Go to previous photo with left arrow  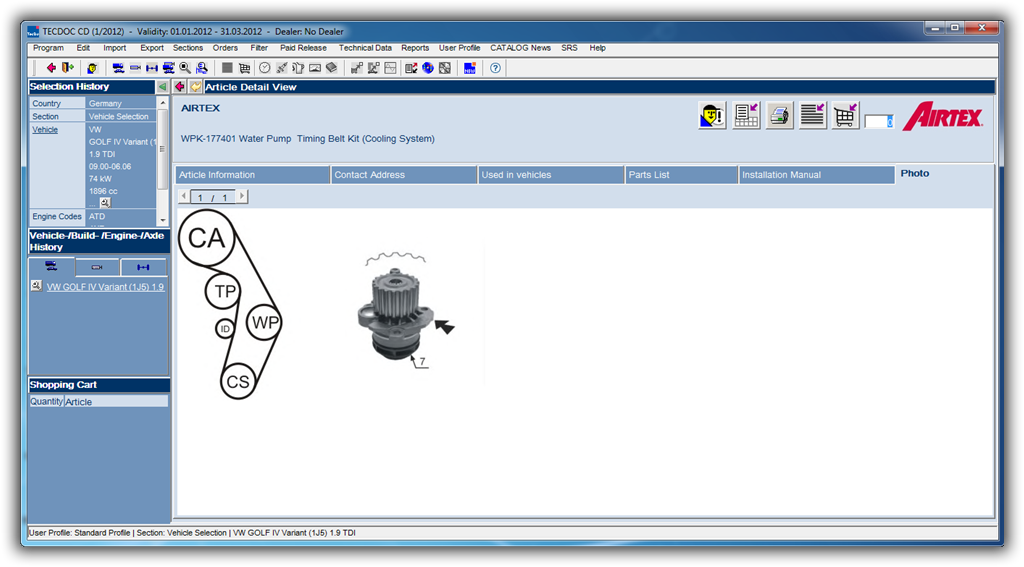coord(184,196)
